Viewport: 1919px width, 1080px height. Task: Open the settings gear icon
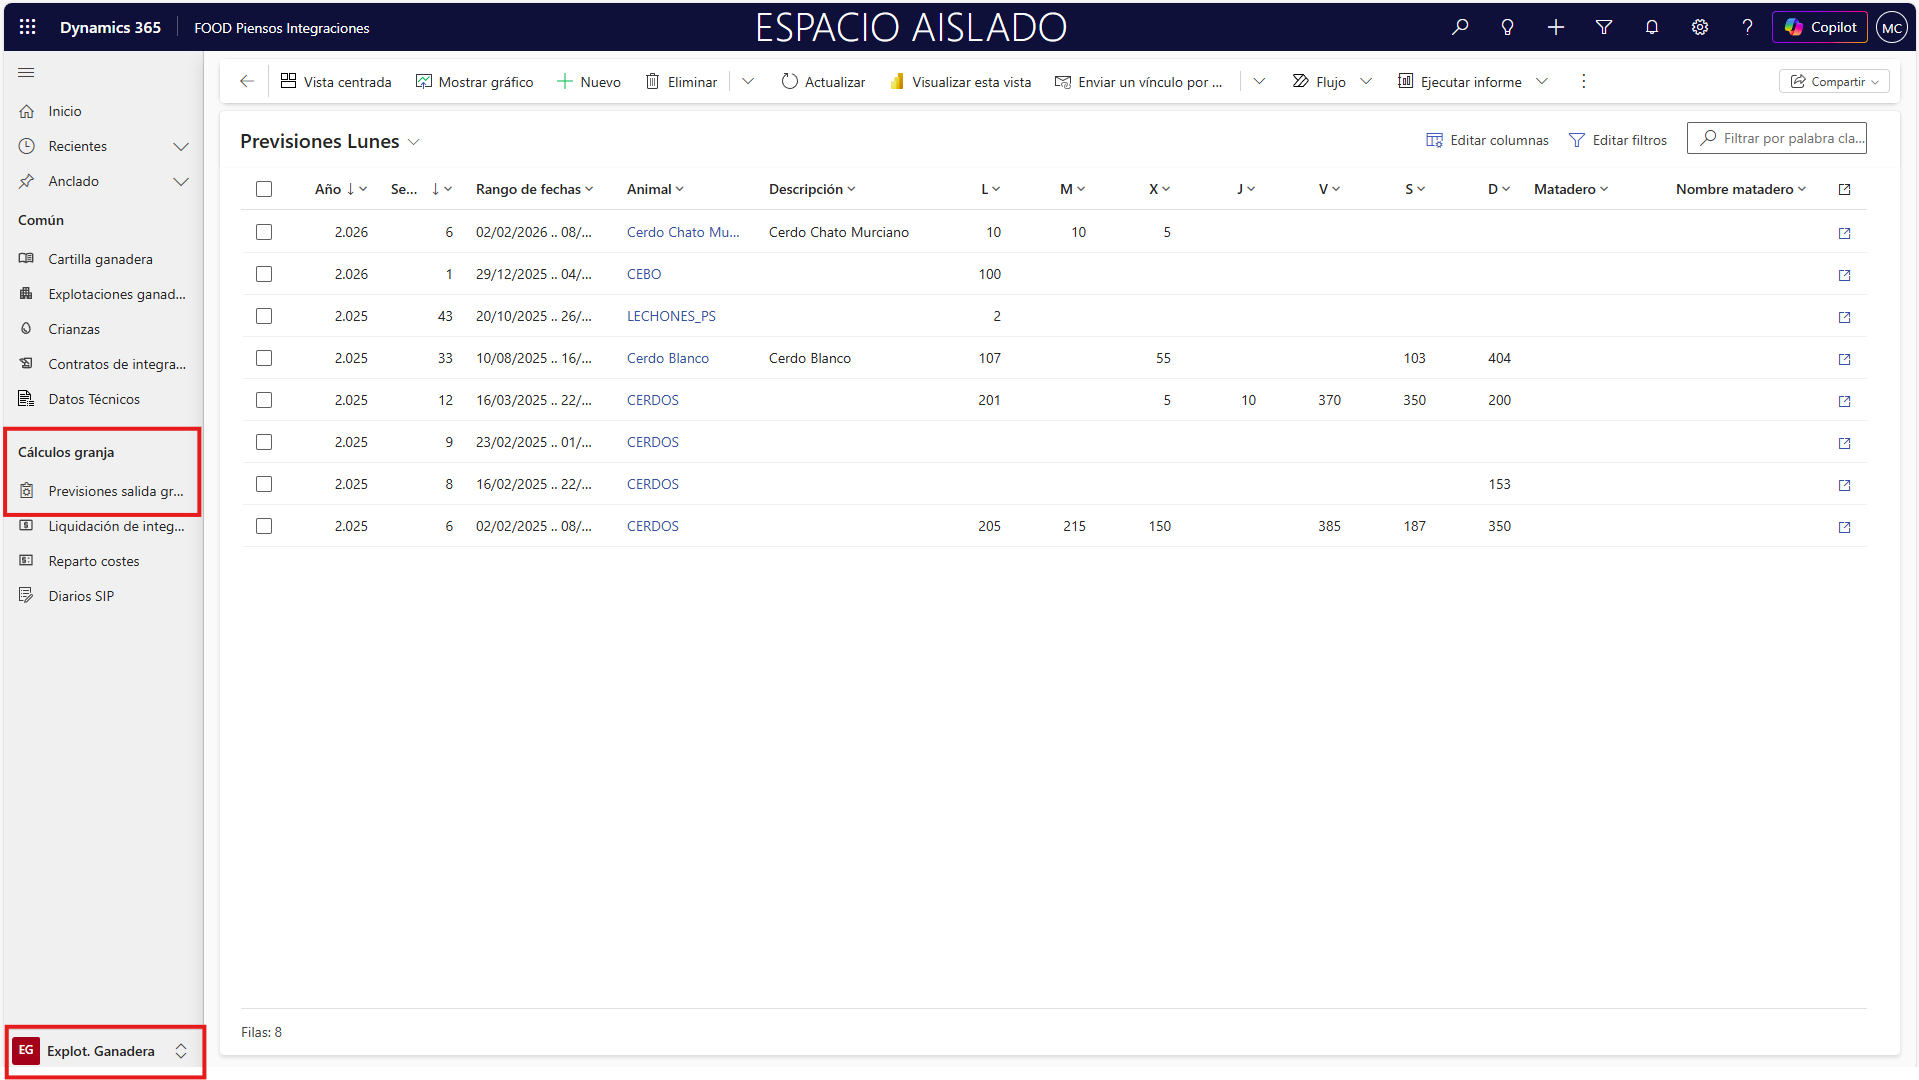point(1699,27)
